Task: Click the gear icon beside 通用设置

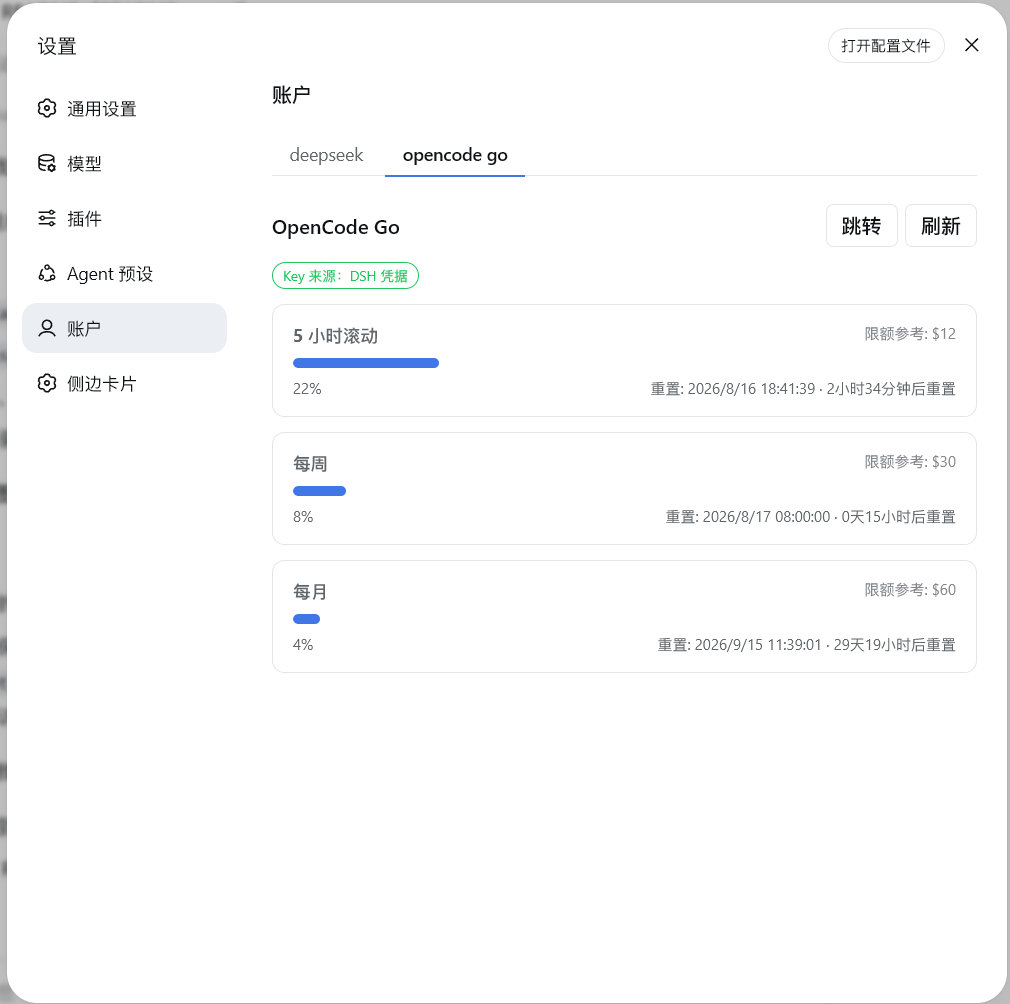Action: tap(47, 108)
